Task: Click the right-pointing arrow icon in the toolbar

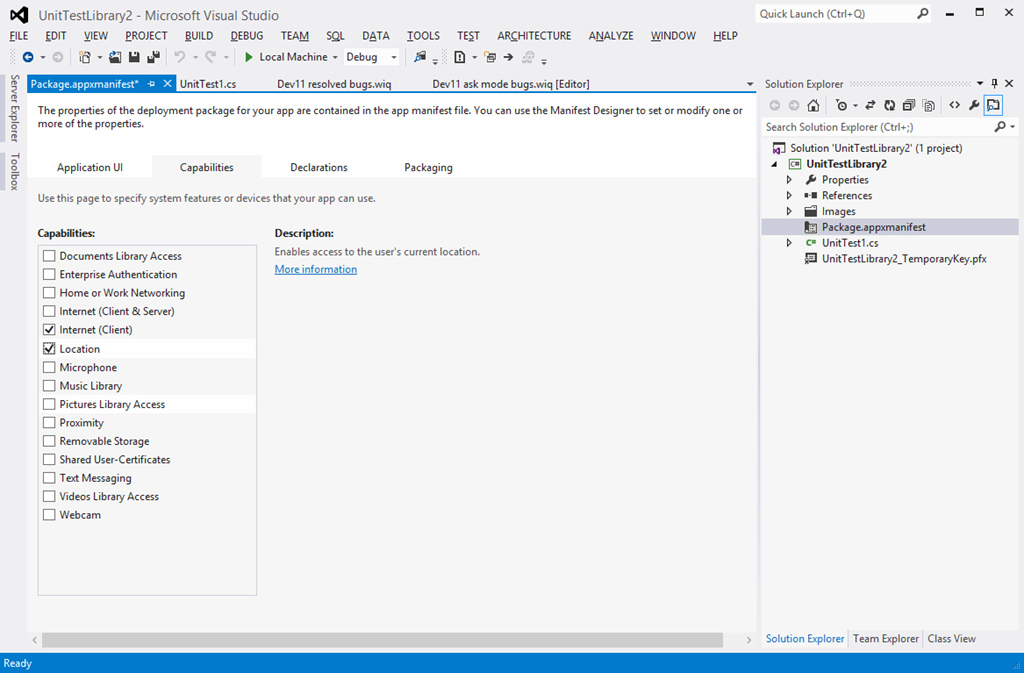Action: pyautogui.click(x=508, y=57)
